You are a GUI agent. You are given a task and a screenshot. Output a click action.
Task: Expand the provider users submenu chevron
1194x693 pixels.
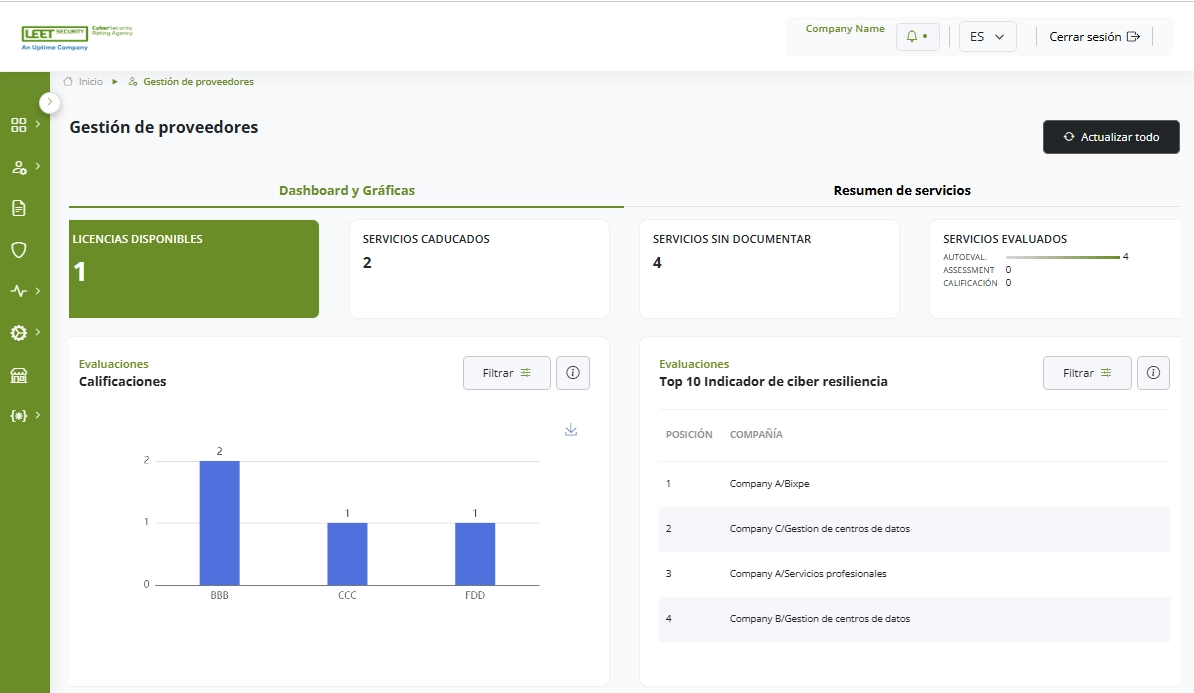[x=37, y=166]
